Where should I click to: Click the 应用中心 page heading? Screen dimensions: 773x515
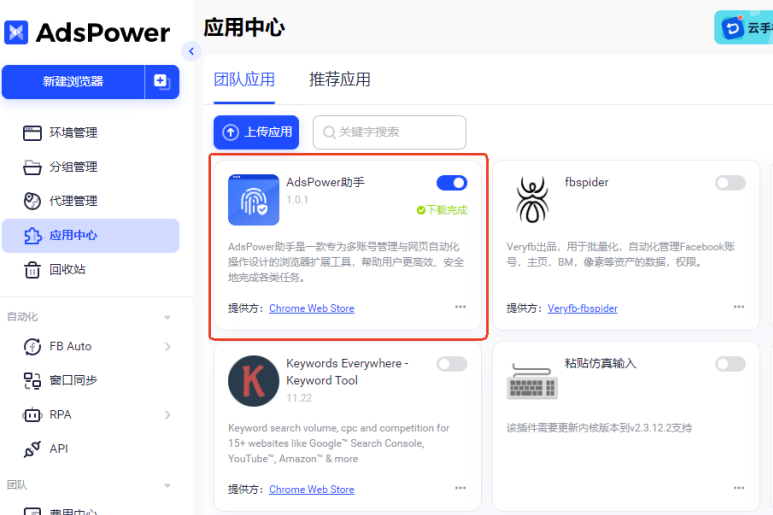244,28
